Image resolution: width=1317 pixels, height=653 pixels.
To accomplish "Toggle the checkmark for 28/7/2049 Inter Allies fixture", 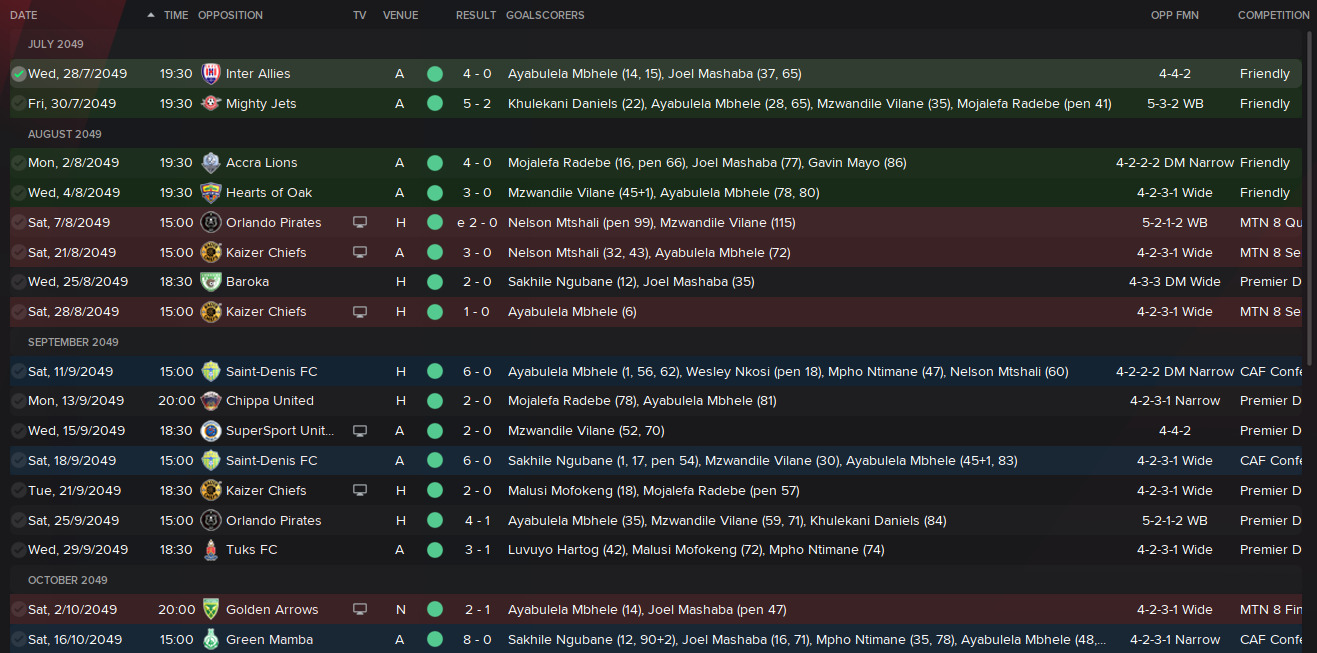I will tap(18, 73).
